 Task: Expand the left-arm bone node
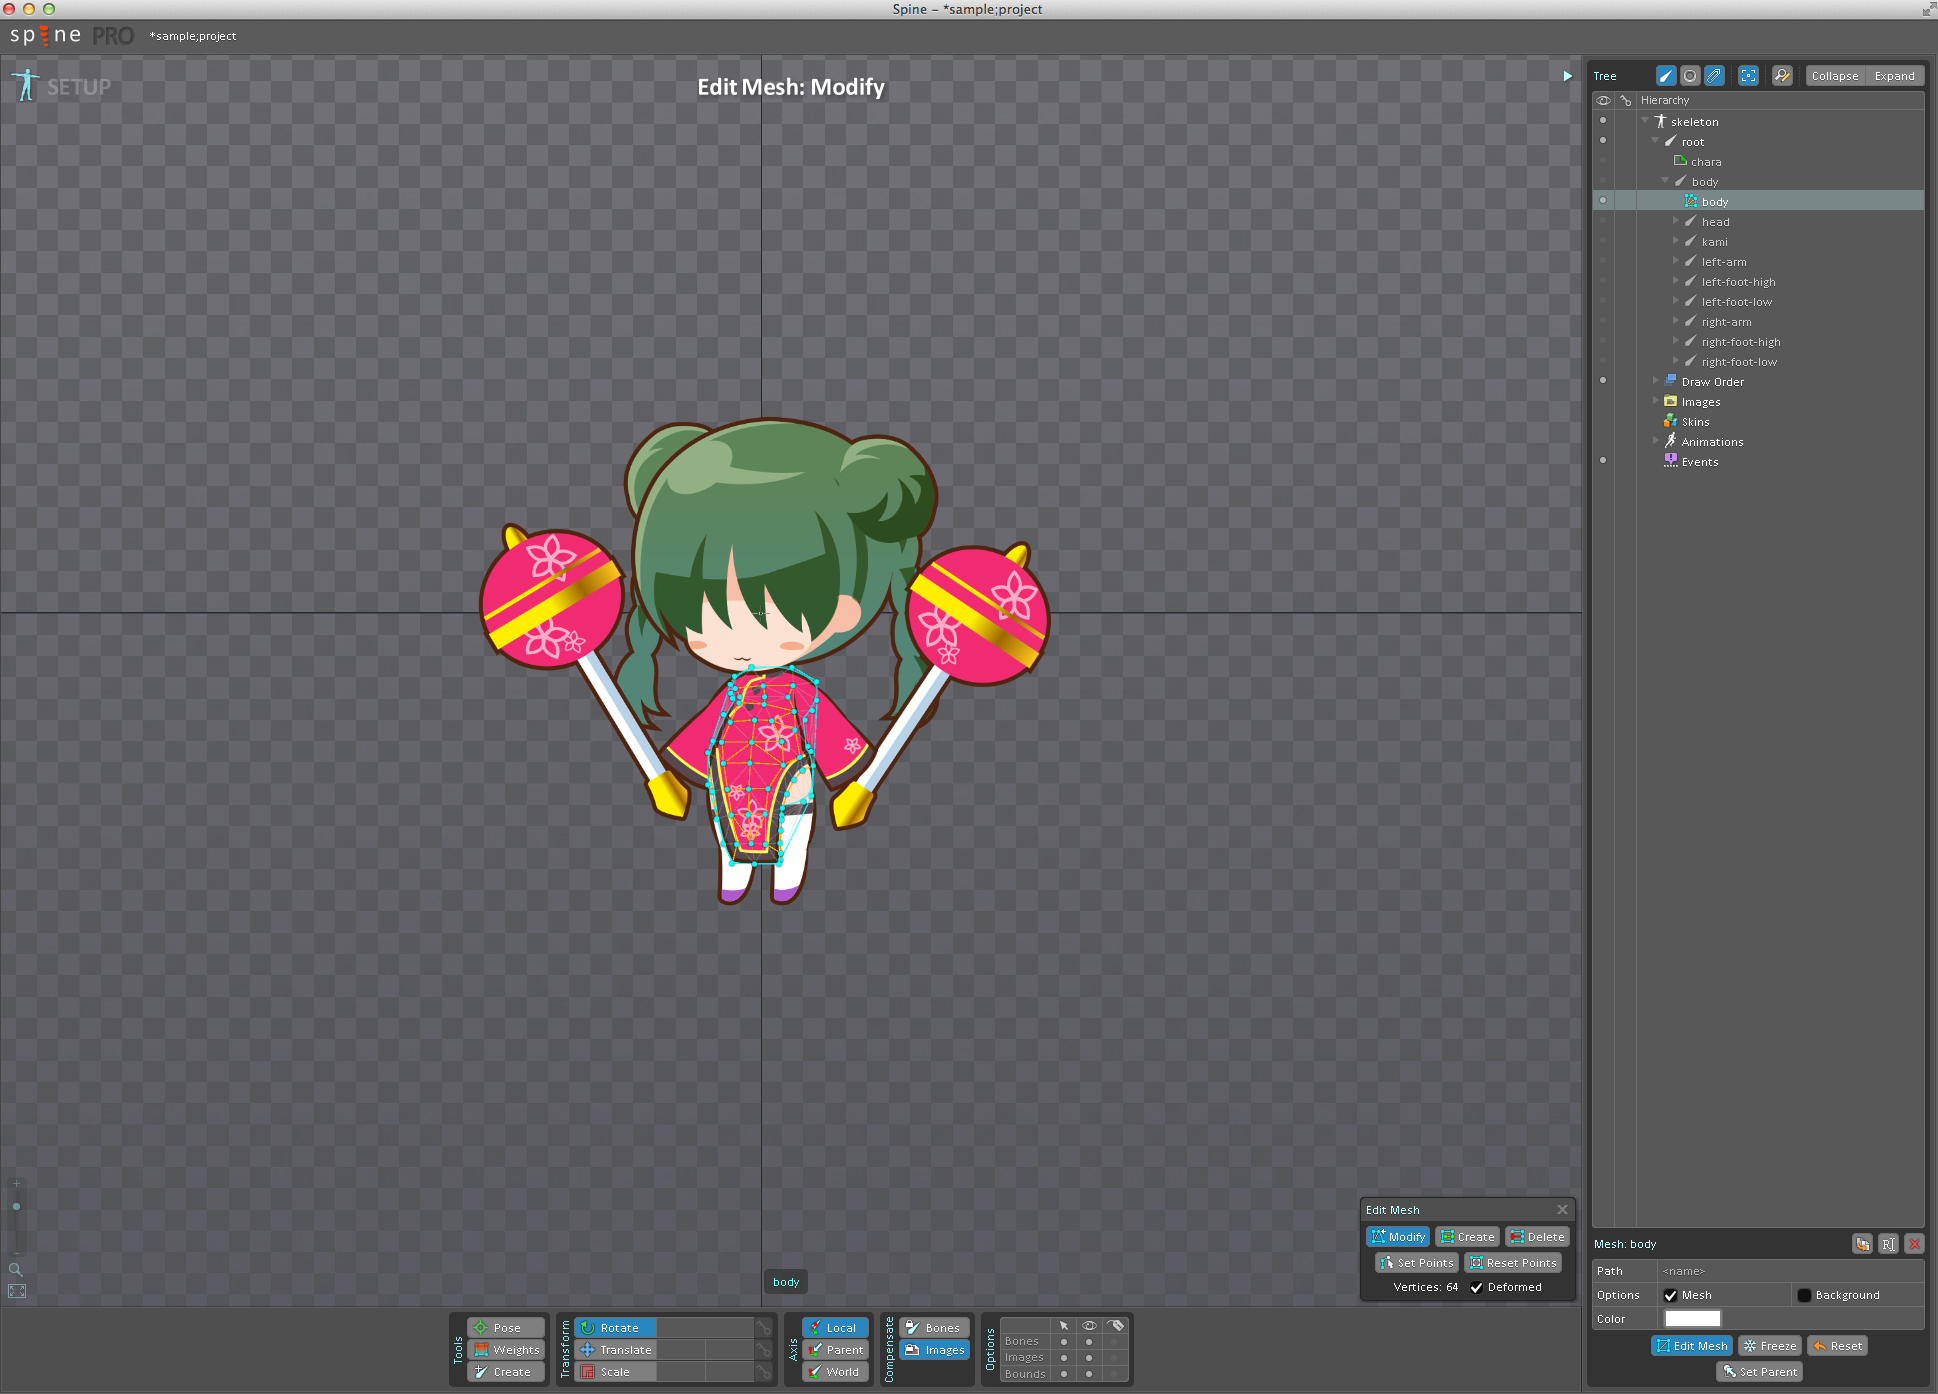click(1676, 261)
